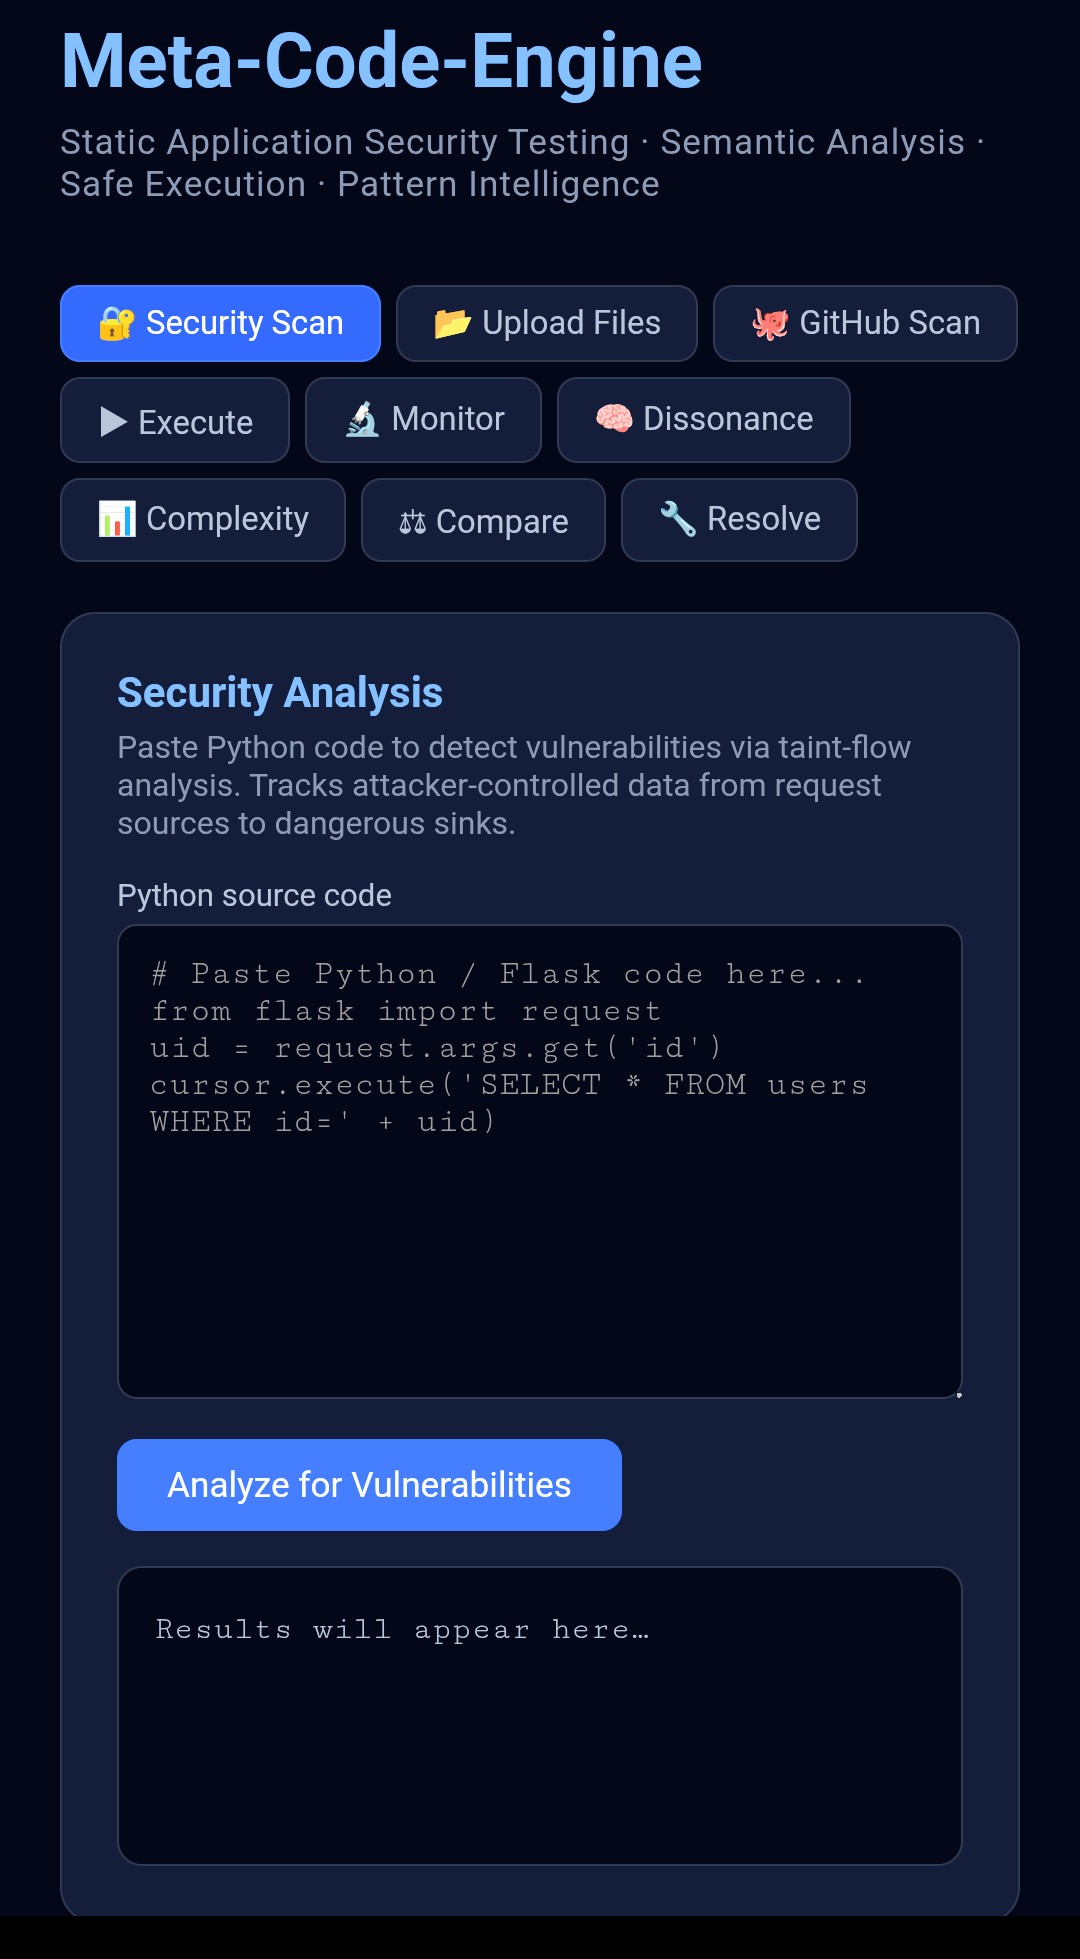Screen dimensions: 1080x1959
Task: Activate the Security Scan button
Action: [220, 323]
